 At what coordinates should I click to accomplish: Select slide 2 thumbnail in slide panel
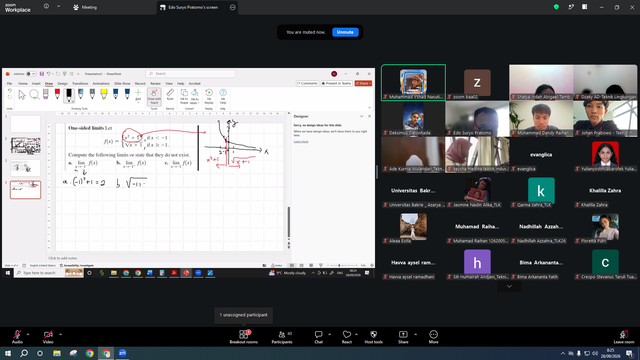pos(25,146)
